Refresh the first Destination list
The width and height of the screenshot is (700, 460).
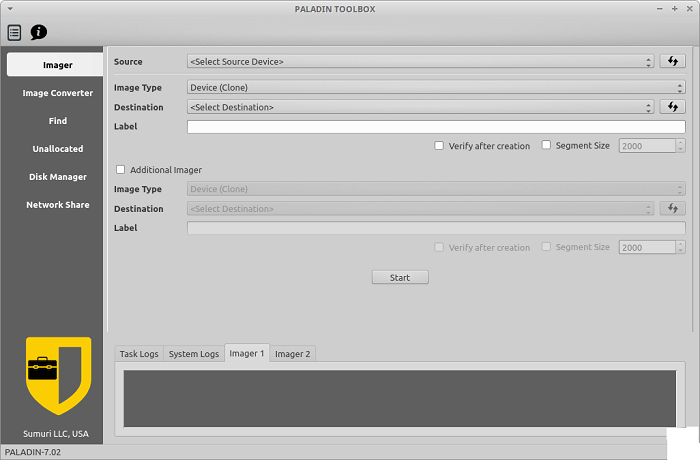tap(672, 107)
